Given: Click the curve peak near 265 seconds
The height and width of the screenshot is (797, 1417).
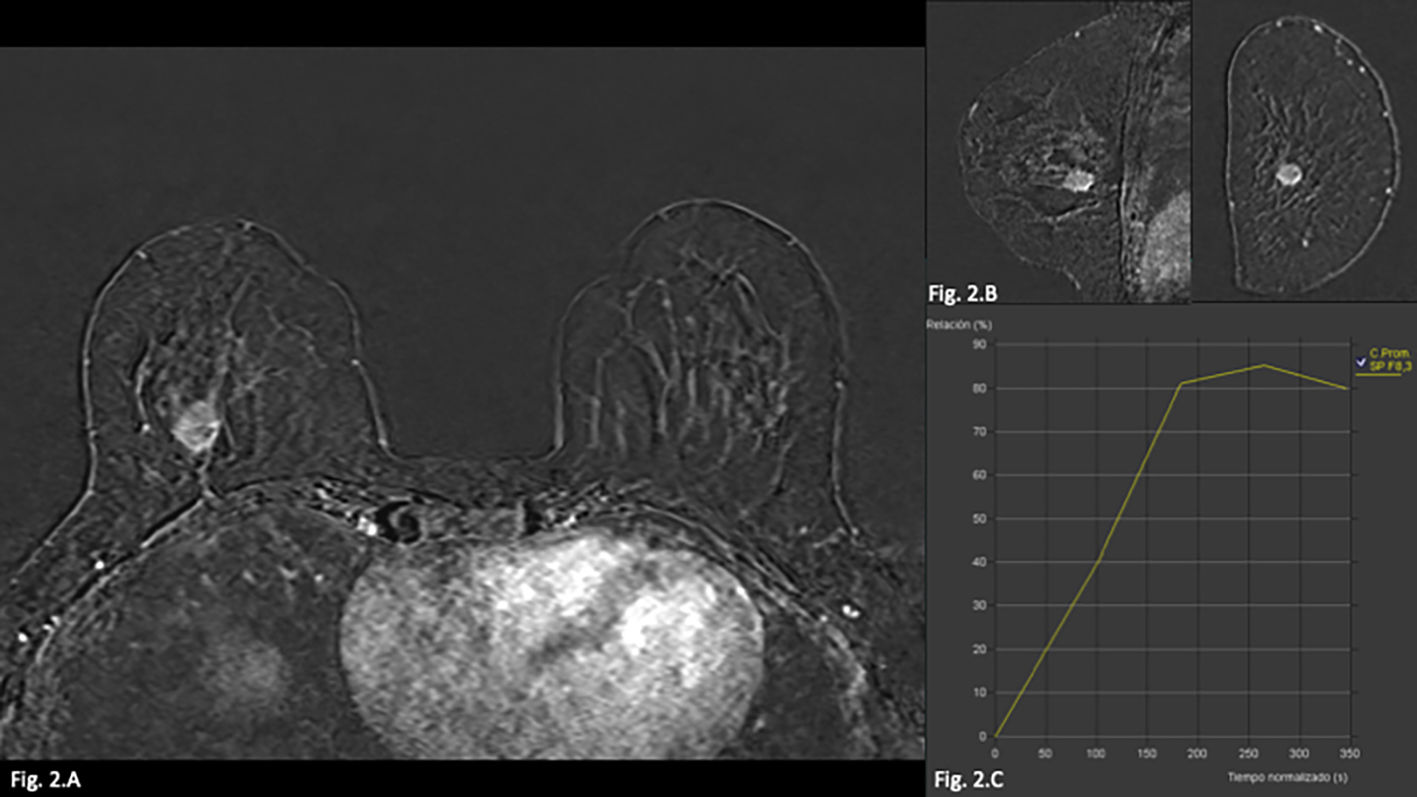Looking at the screenshot, I should point(1264,365).
